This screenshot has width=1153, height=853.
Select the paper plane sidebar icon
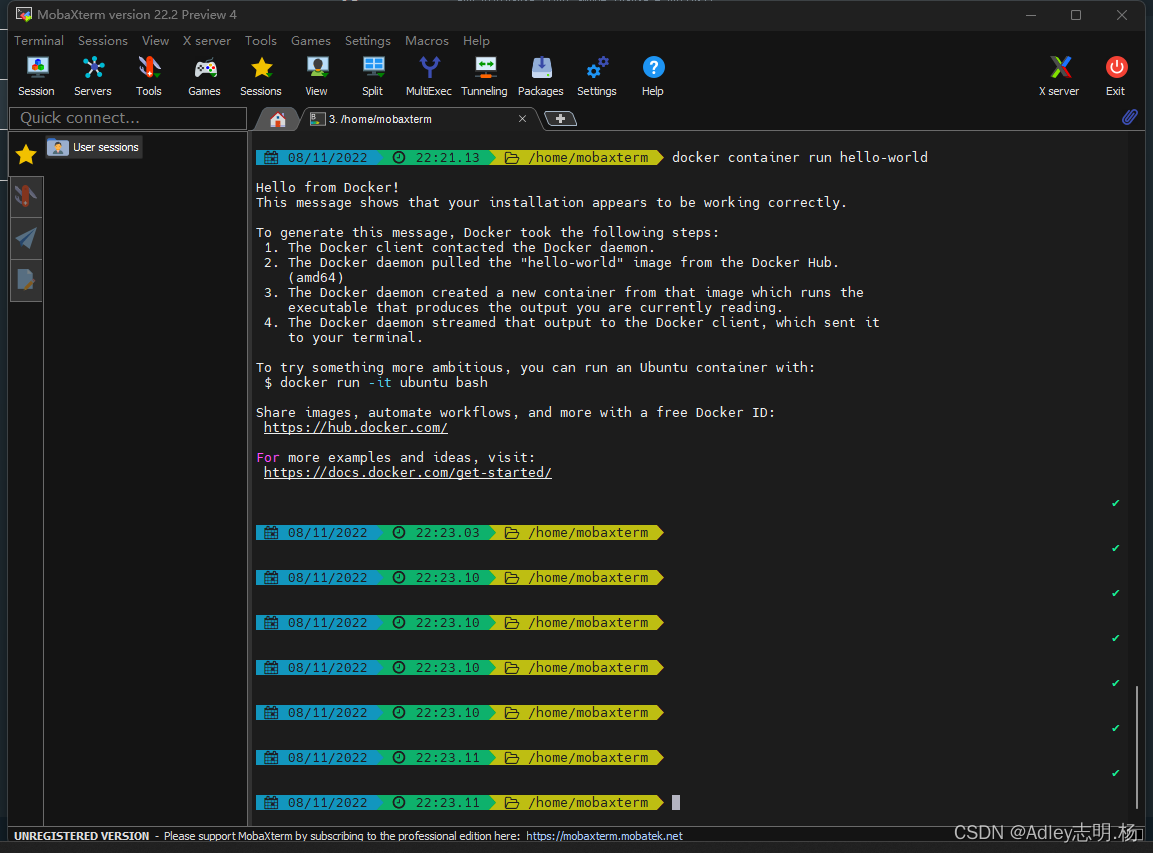(x=26, y=238)
